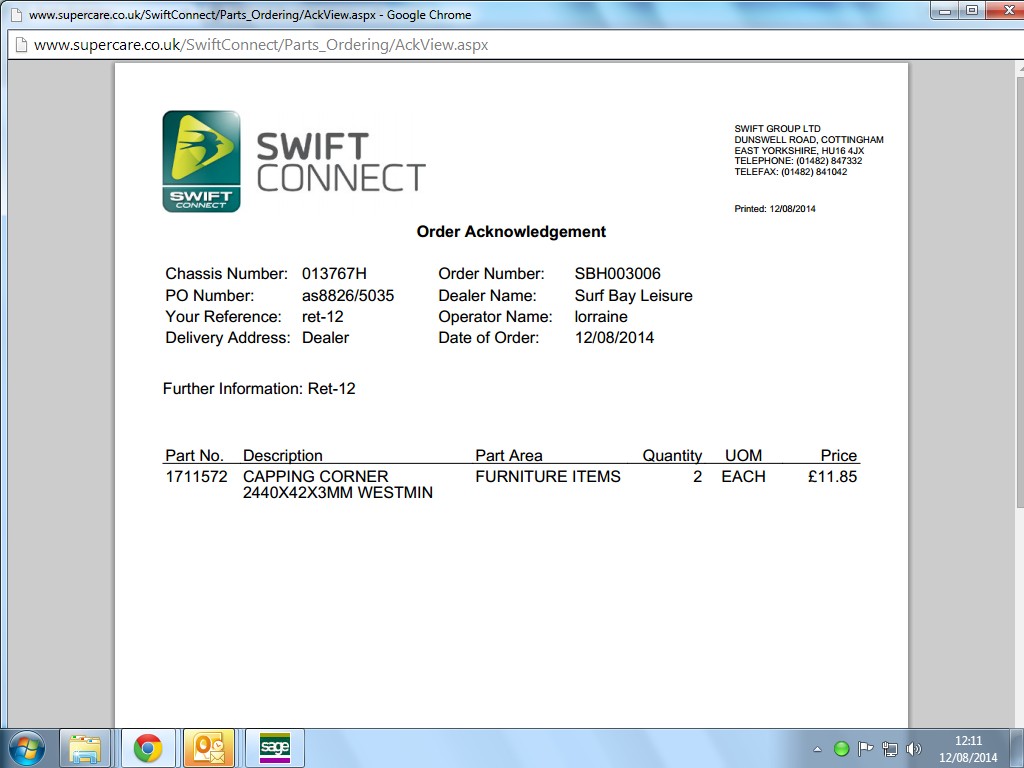
Task: Click the 'Part No.' column header
Action: [194, 455]
